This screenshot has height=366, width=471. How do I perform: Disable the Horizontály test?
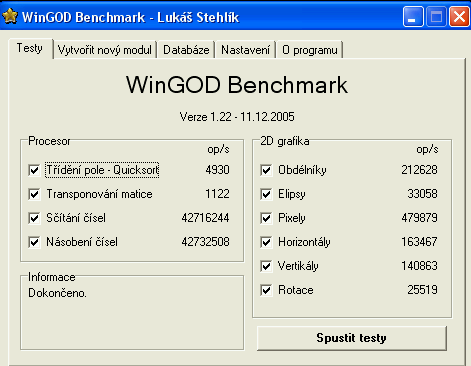(x=266, y=242)
